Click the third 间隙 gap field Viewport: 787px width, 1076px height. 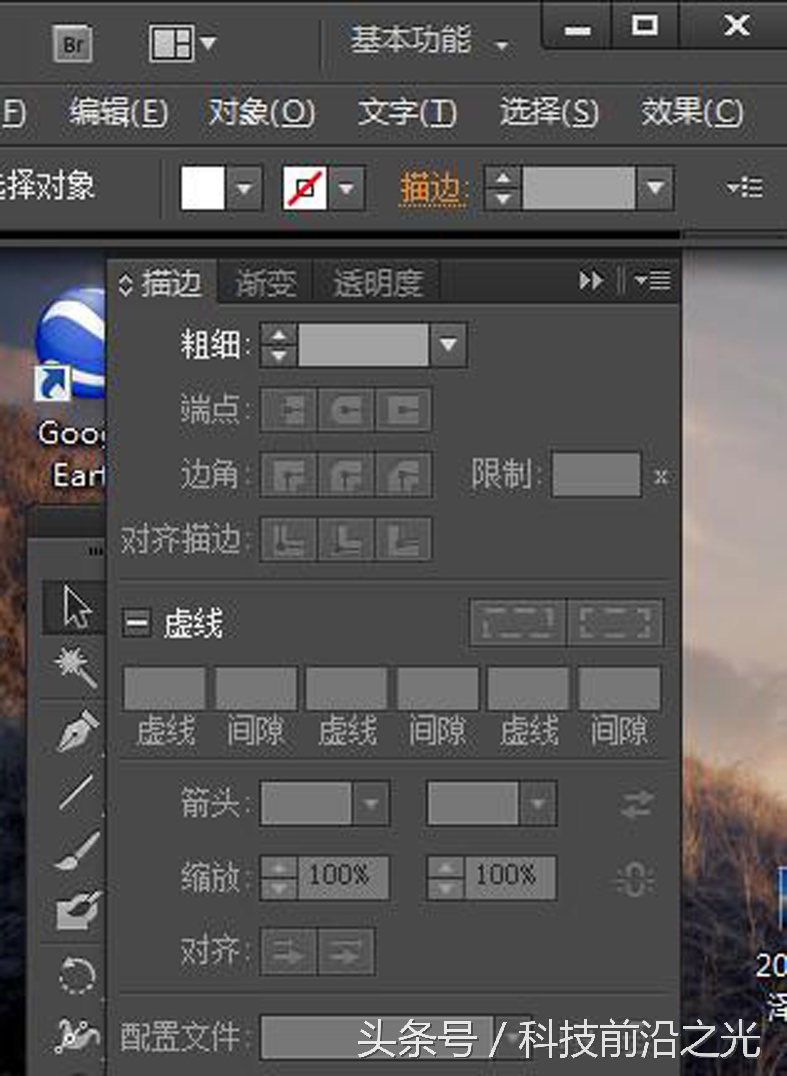(x=620, y=688)
